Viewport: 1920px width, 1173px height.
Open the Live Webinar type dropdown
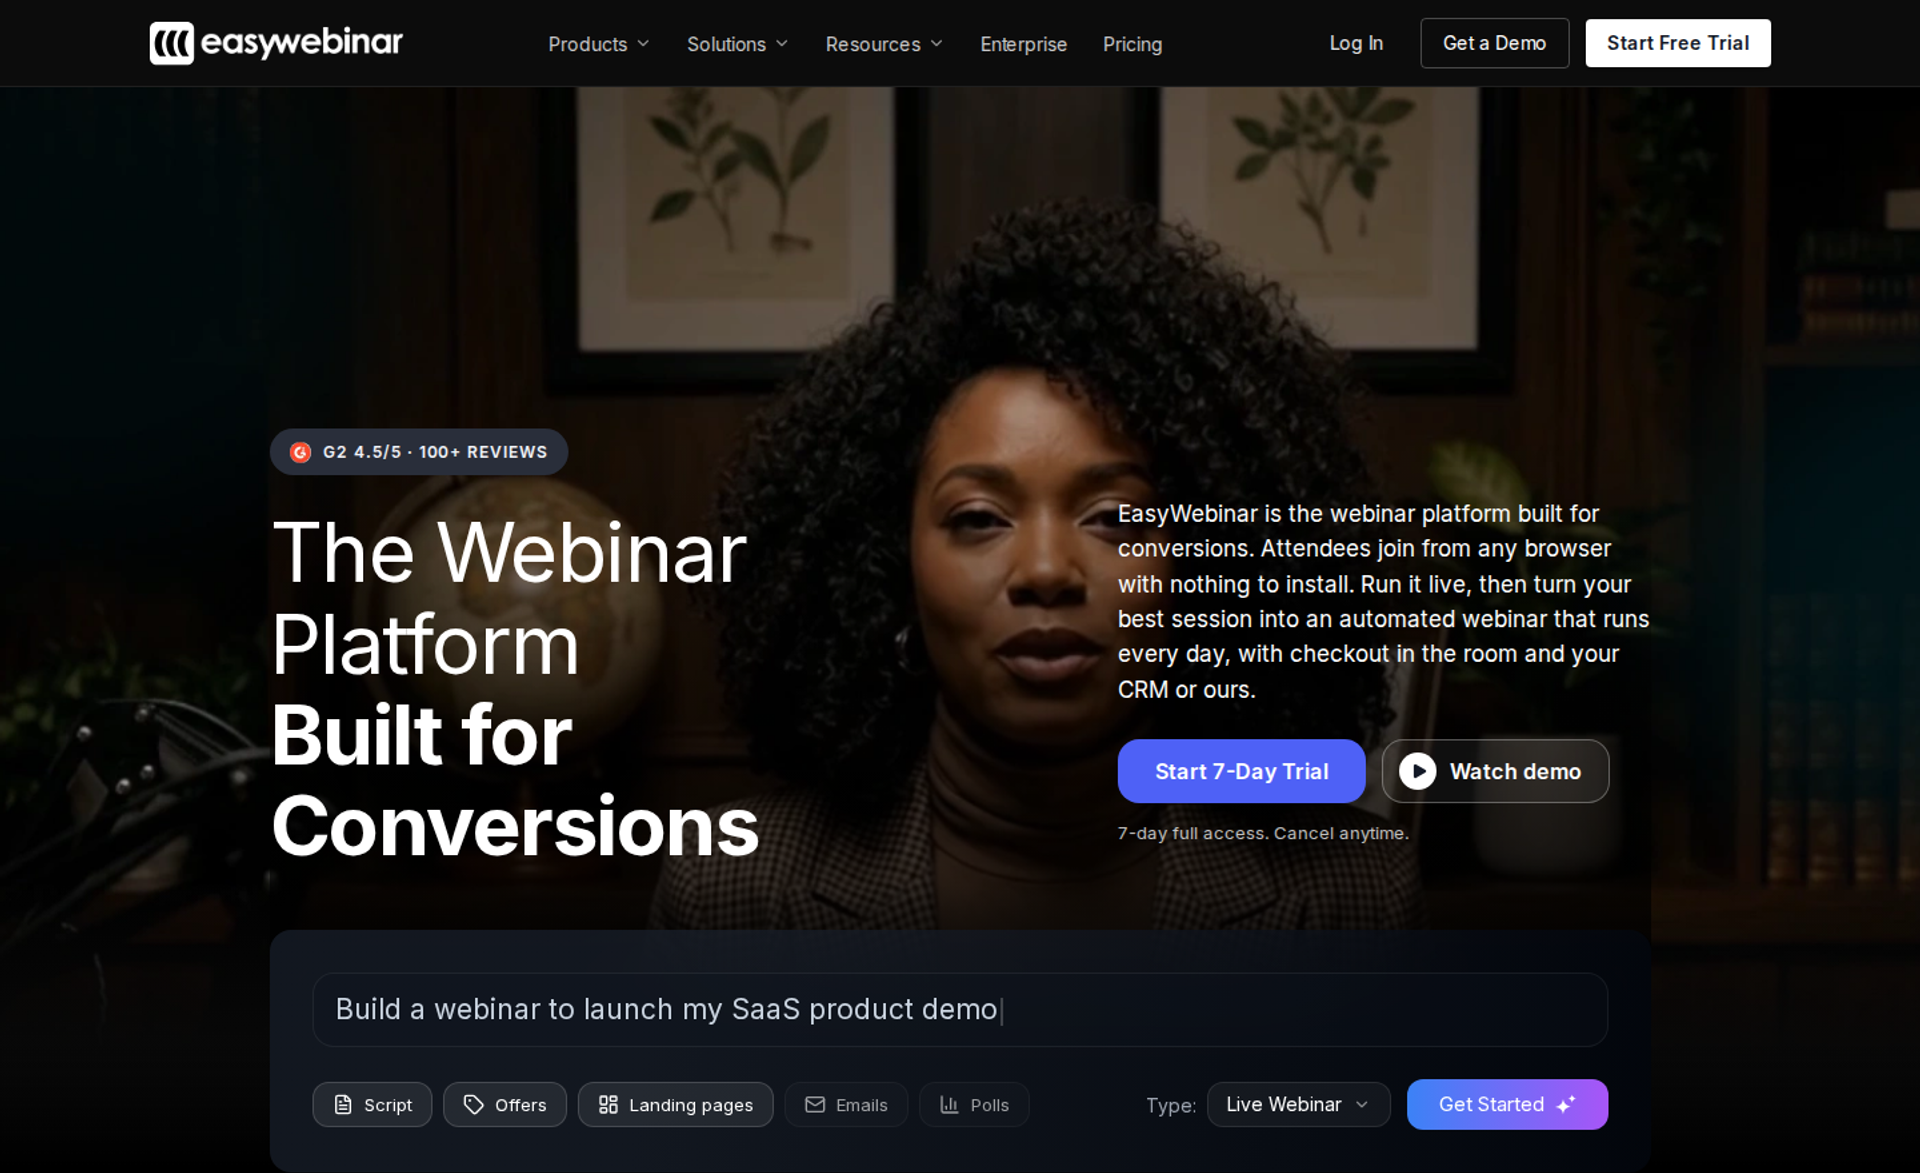point(1298,1105)
